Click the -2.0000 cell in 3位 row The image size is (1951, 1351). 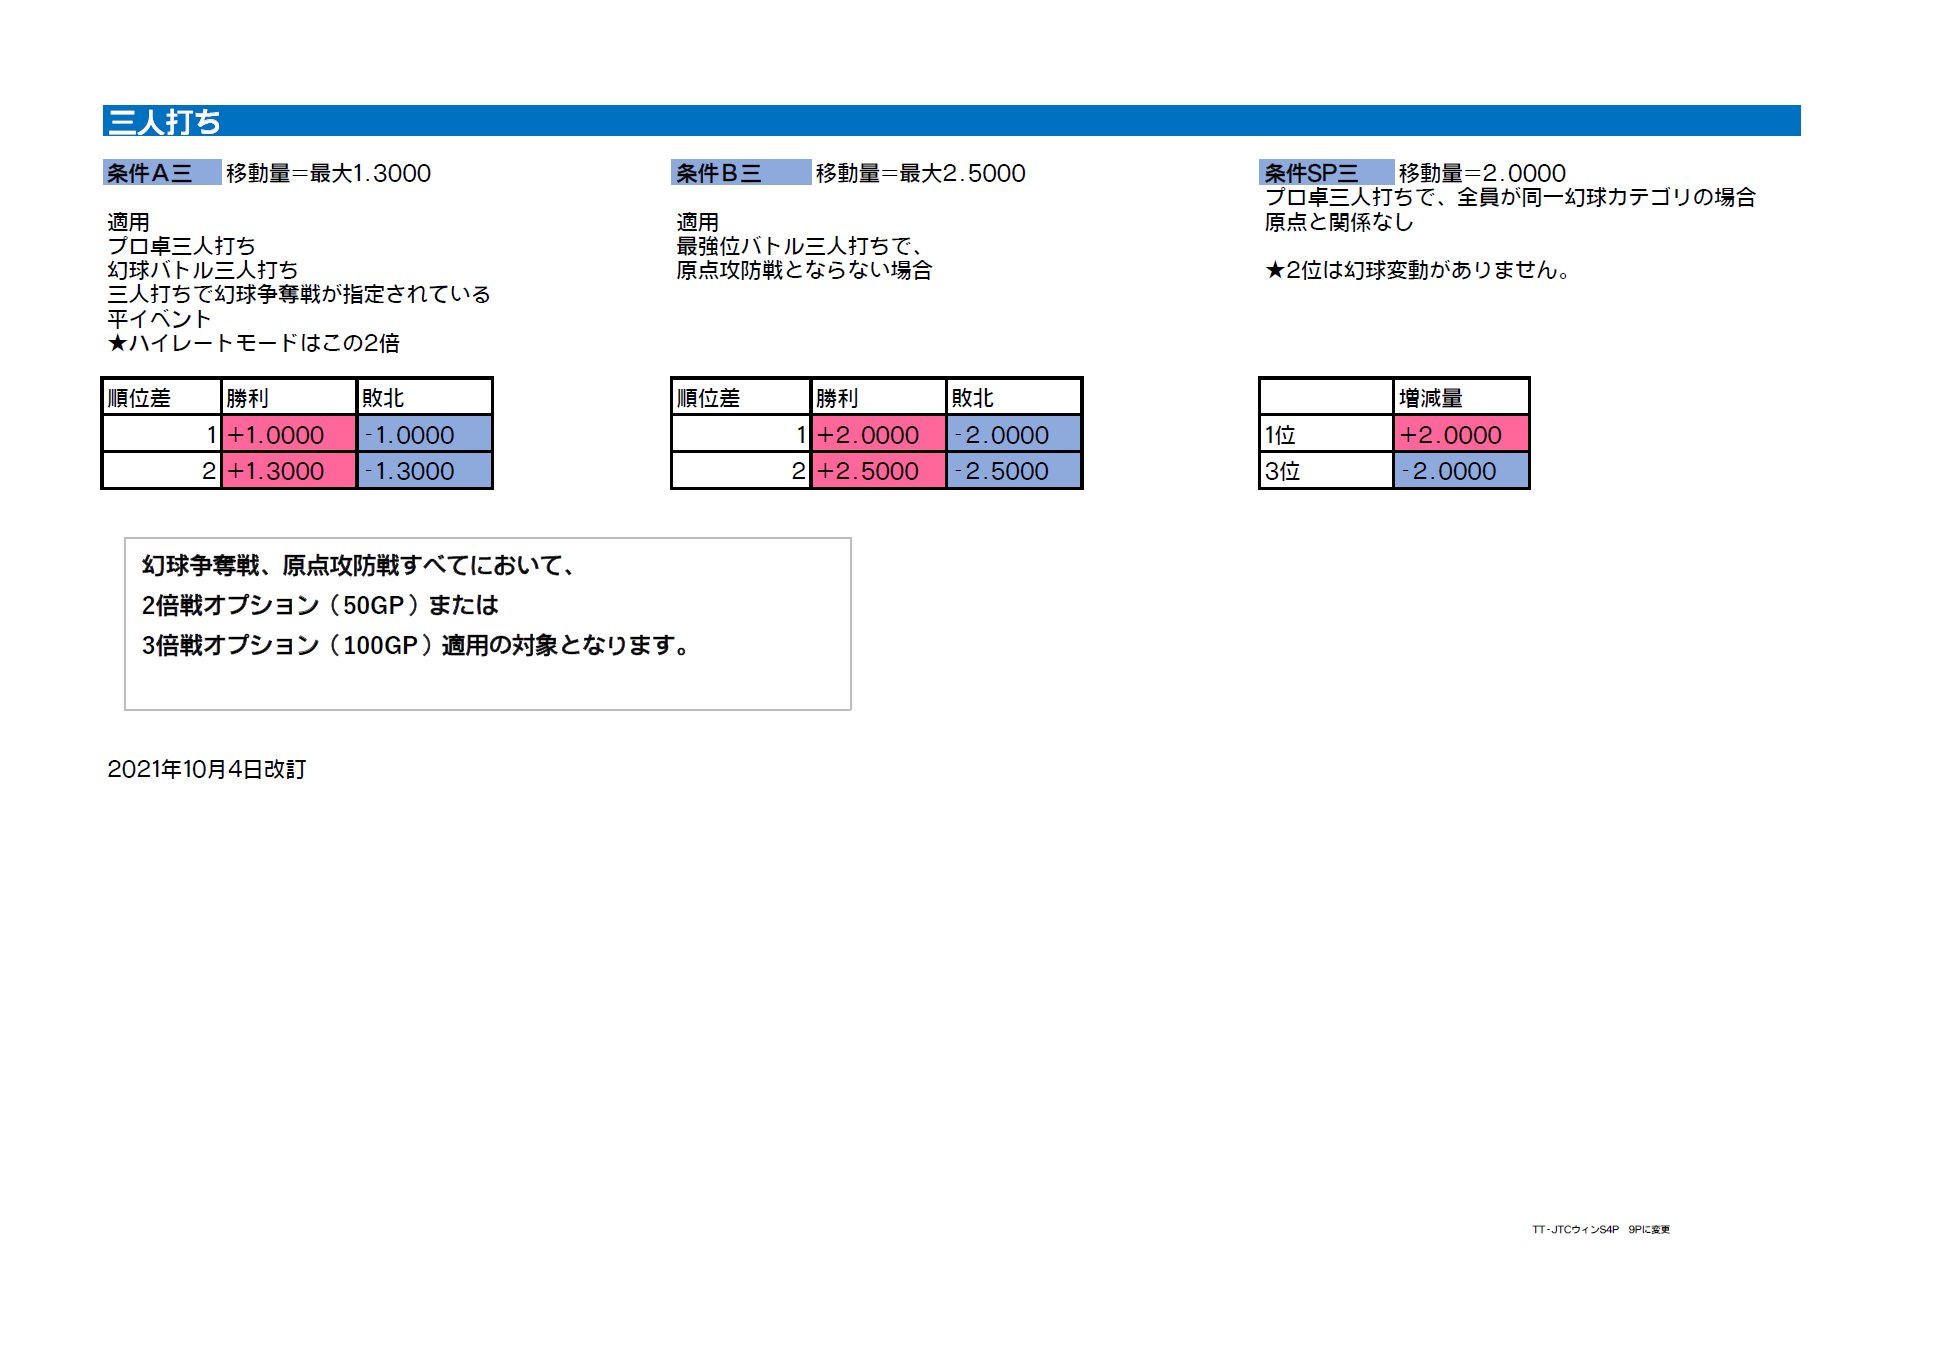[1461, 470]
